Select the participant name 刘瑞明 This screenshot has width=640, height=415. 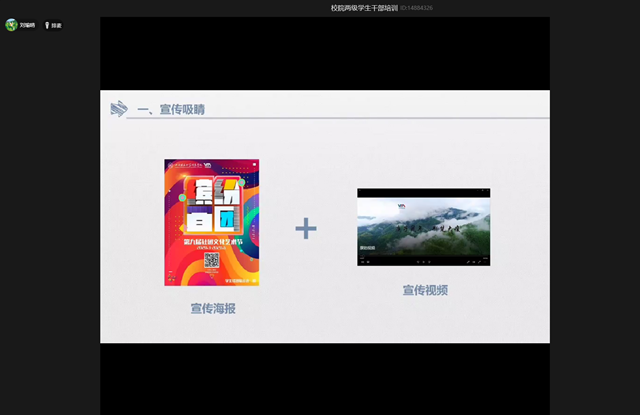pos(27,25)
